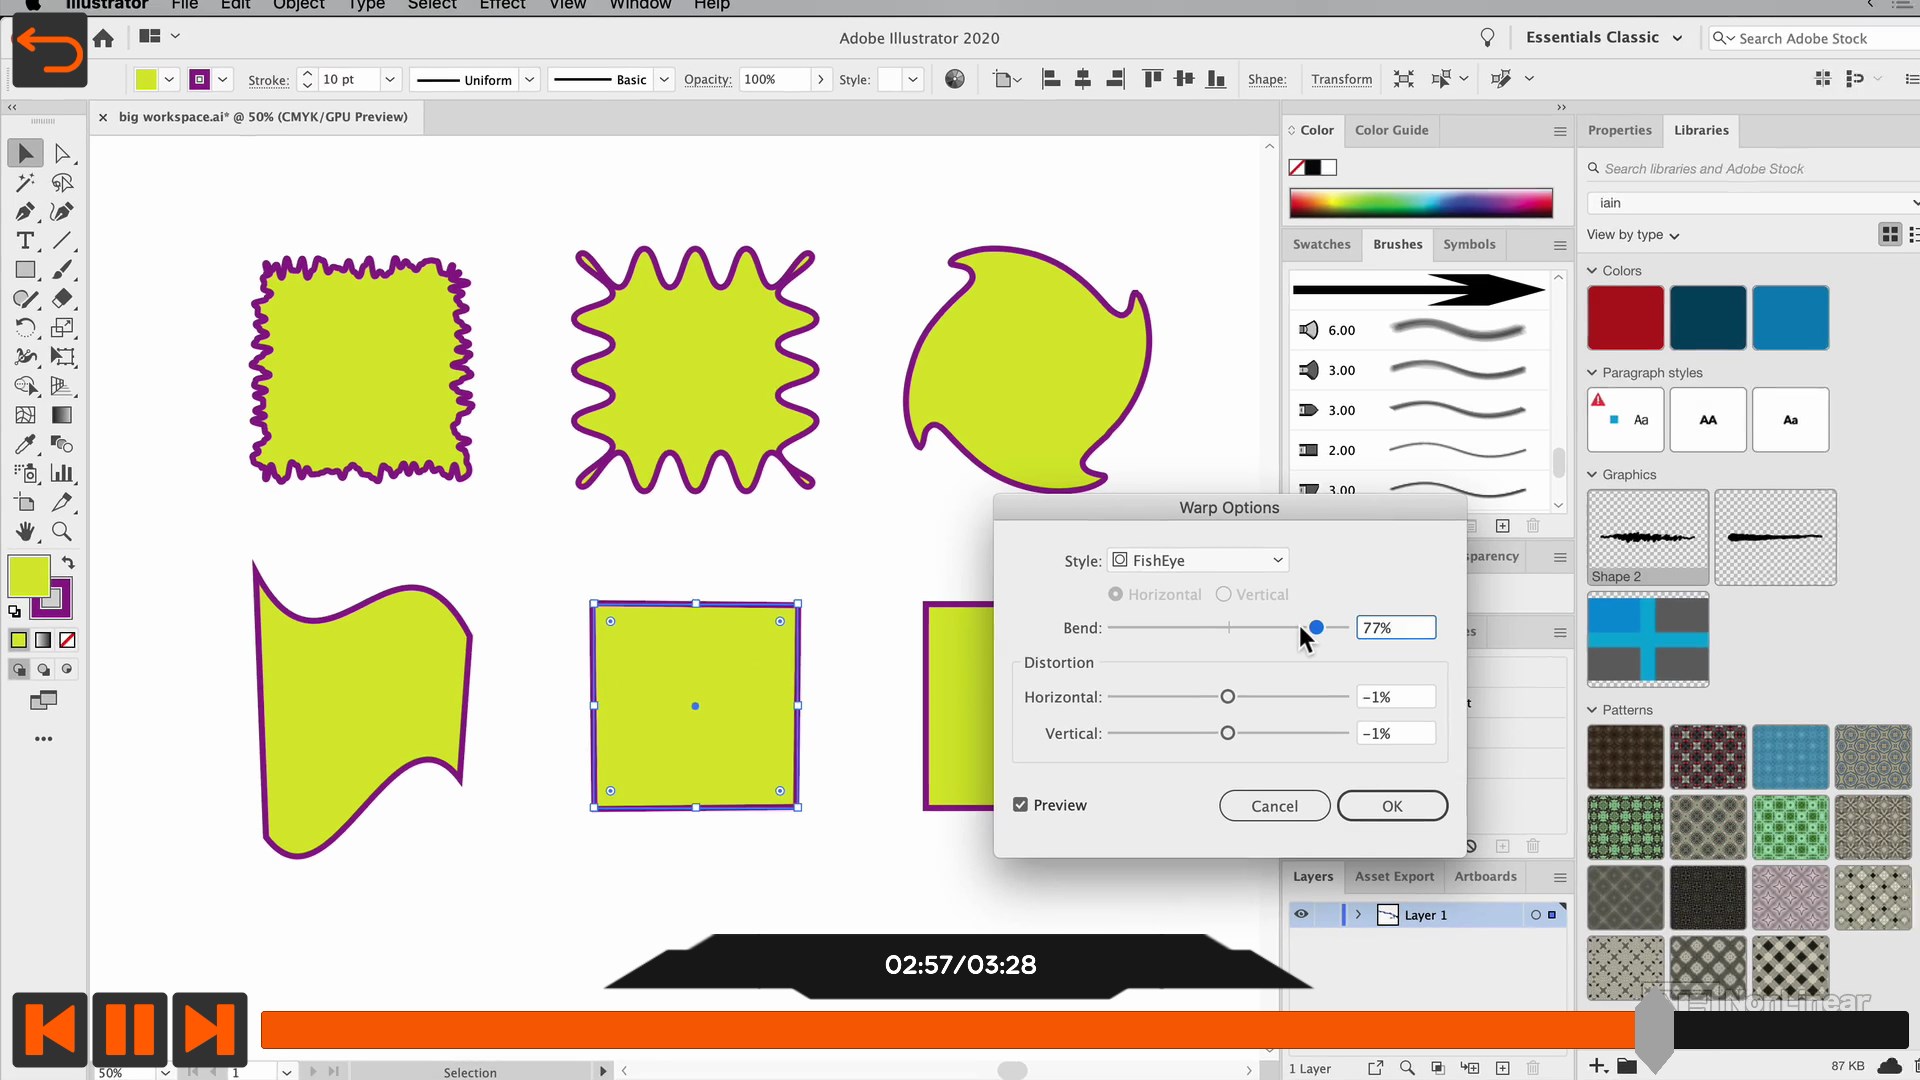Hide Layer 1 with eye icon
The width and height of the screenshot is (1920, 1080).
1301,914
